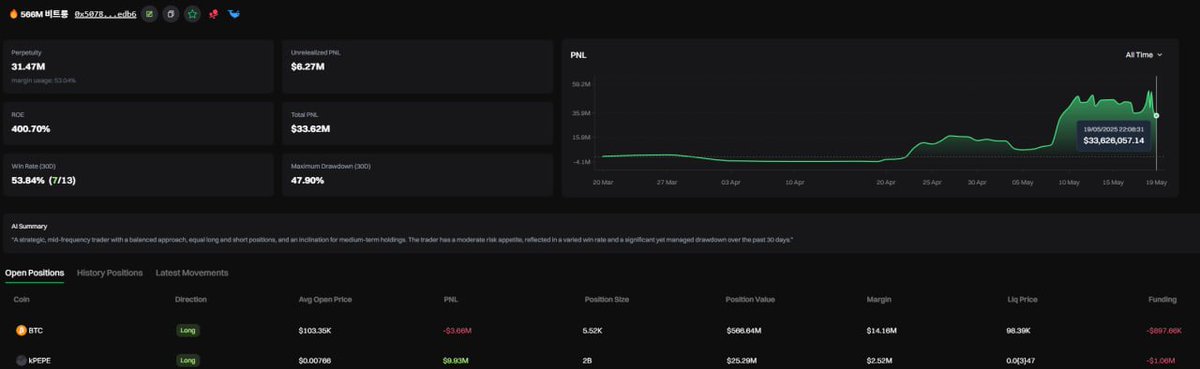Click BTC avg open price $103.35K

316,330
